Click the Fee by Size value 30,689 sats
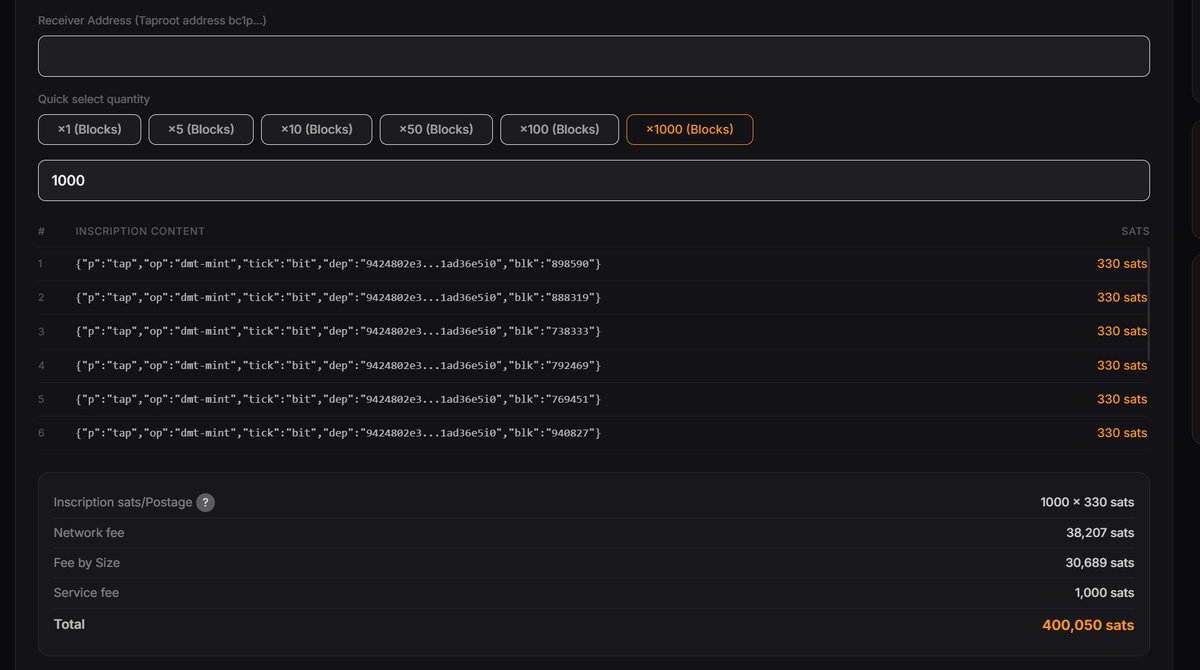Screen dimensions: 1200x670 (x=1100, y=563)
